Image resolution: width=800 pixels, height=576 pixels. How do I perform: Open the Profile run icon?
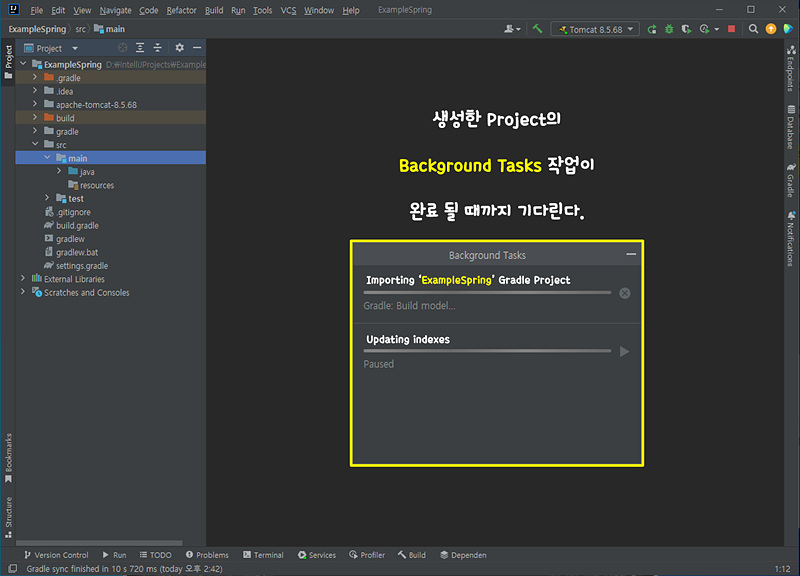point(705,29)
